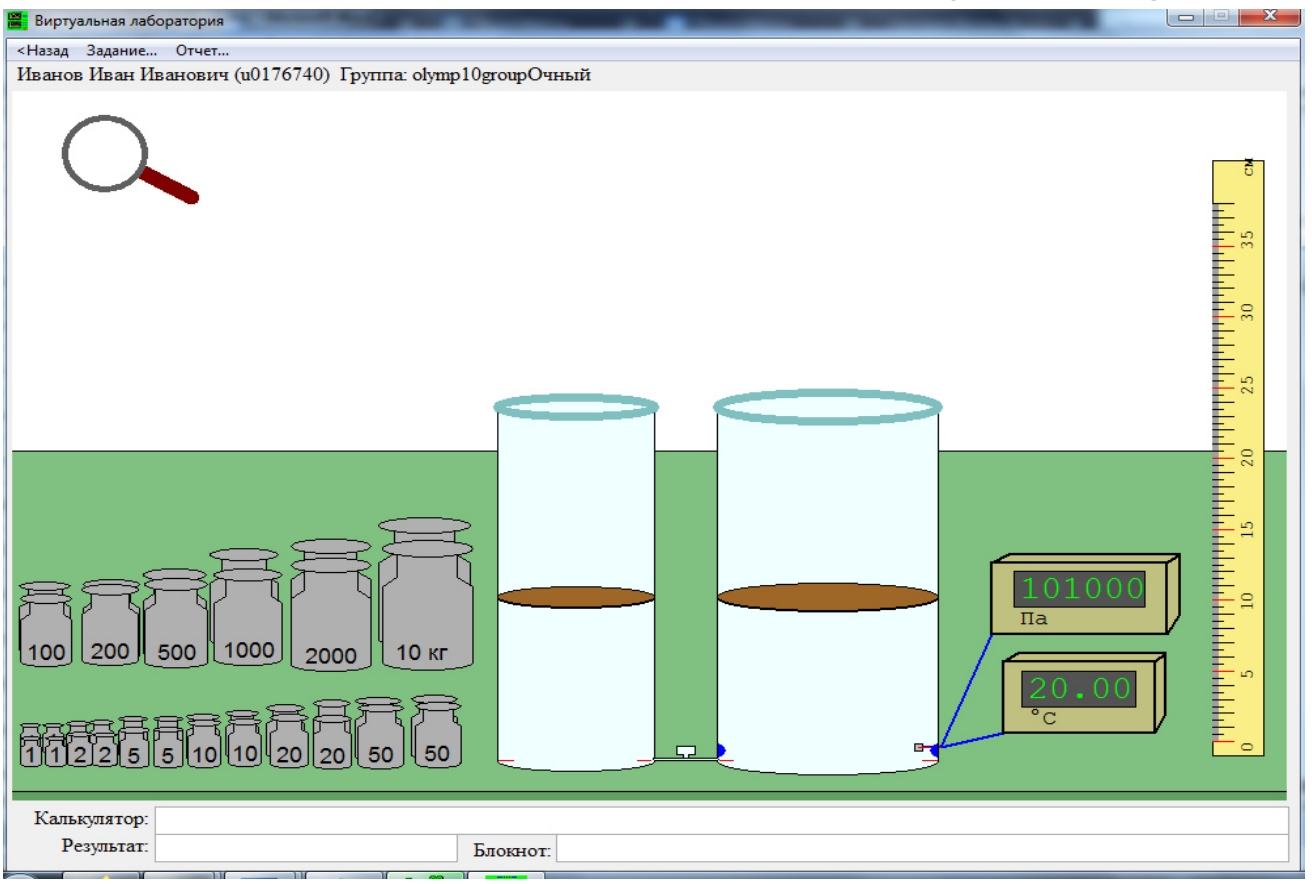Close the Виртуальная лаборатория window
Screen dimensions: 1312x884
click(x=1271, y=17)
